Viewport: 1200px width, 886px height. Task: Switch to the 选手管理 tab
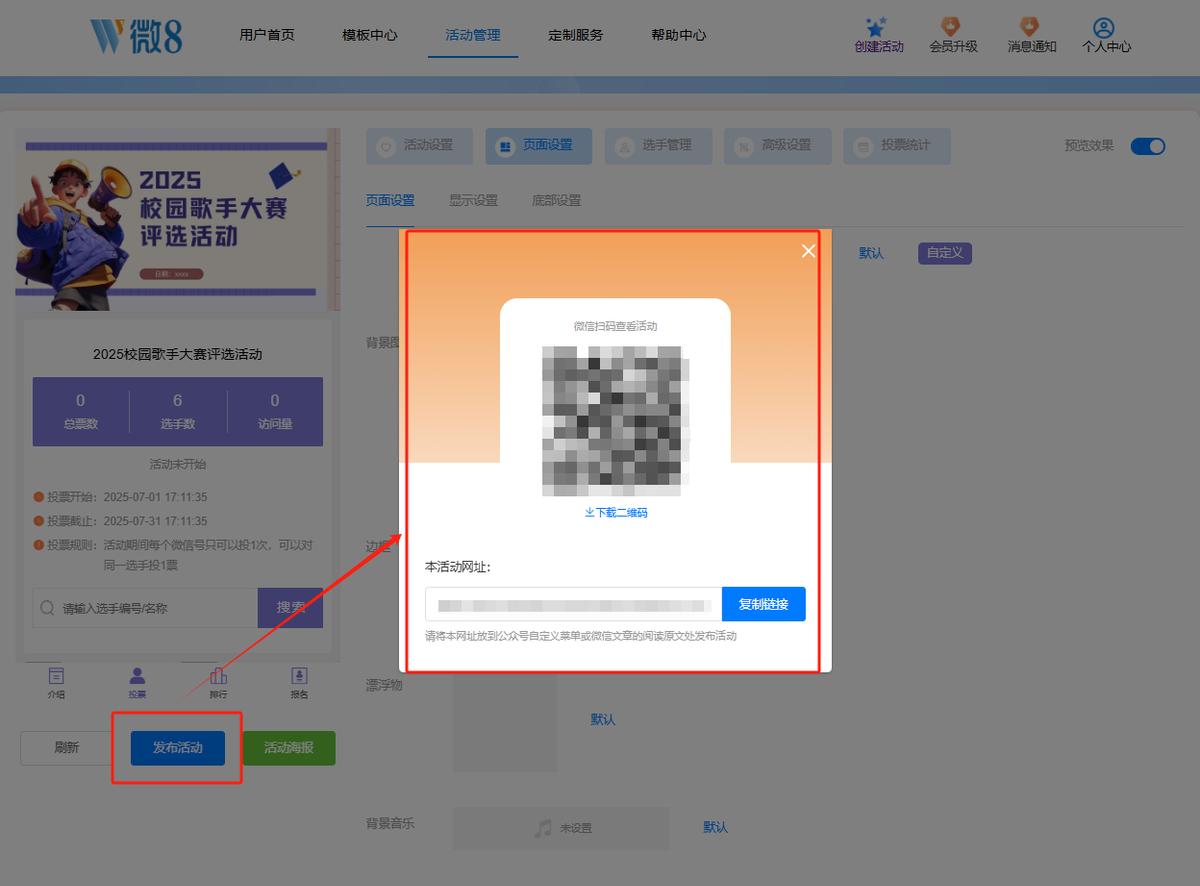pos(657,146)
